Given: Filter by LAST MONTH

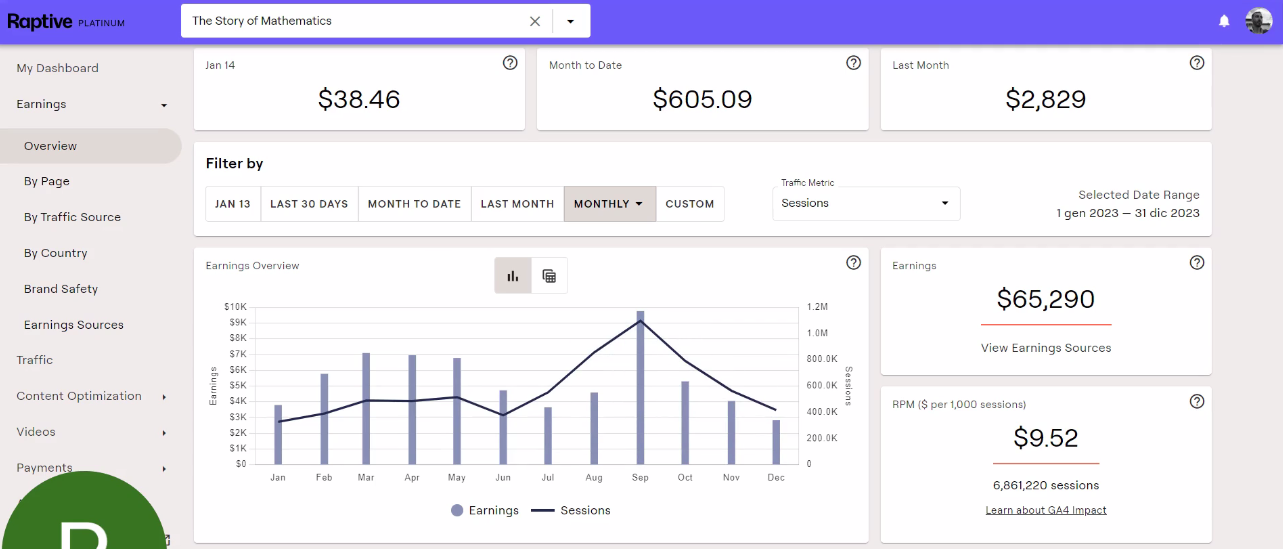Looking at the screenshot, I should pyautogui.click(x=517, y=204).
